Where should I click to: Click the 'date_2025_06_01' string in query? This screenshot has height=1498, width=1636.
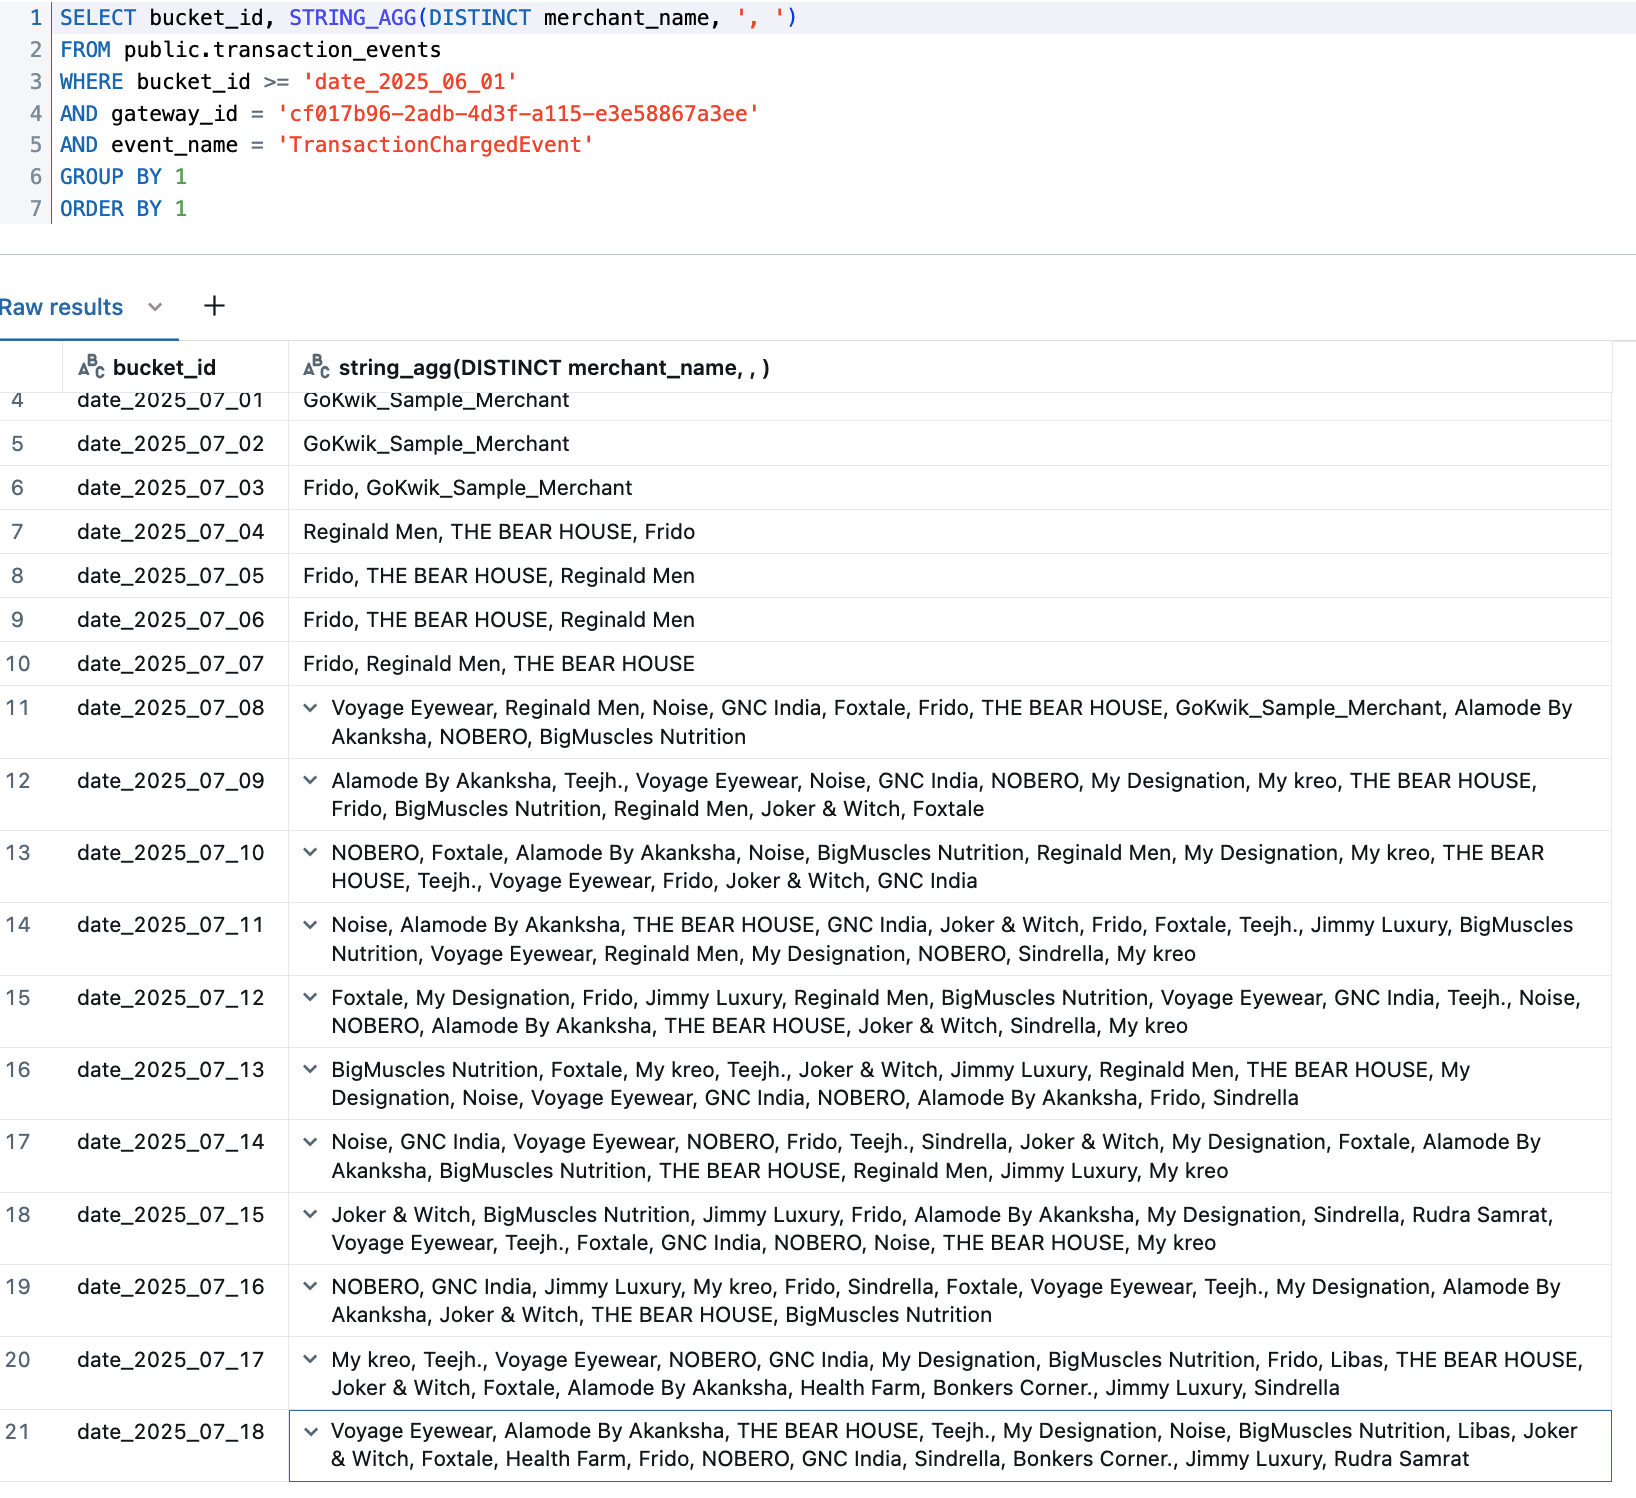[410, 82]
